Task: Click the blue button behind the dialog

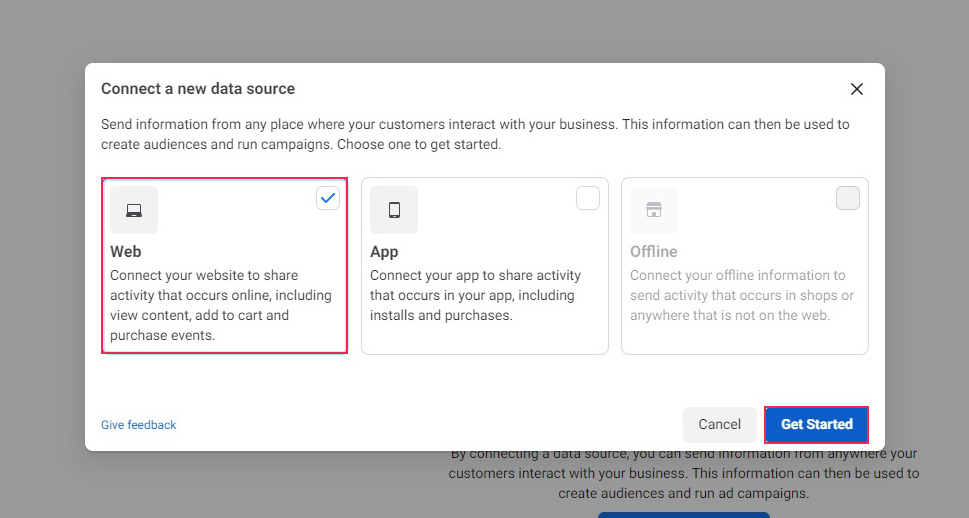Action: (x=683, y=515)
